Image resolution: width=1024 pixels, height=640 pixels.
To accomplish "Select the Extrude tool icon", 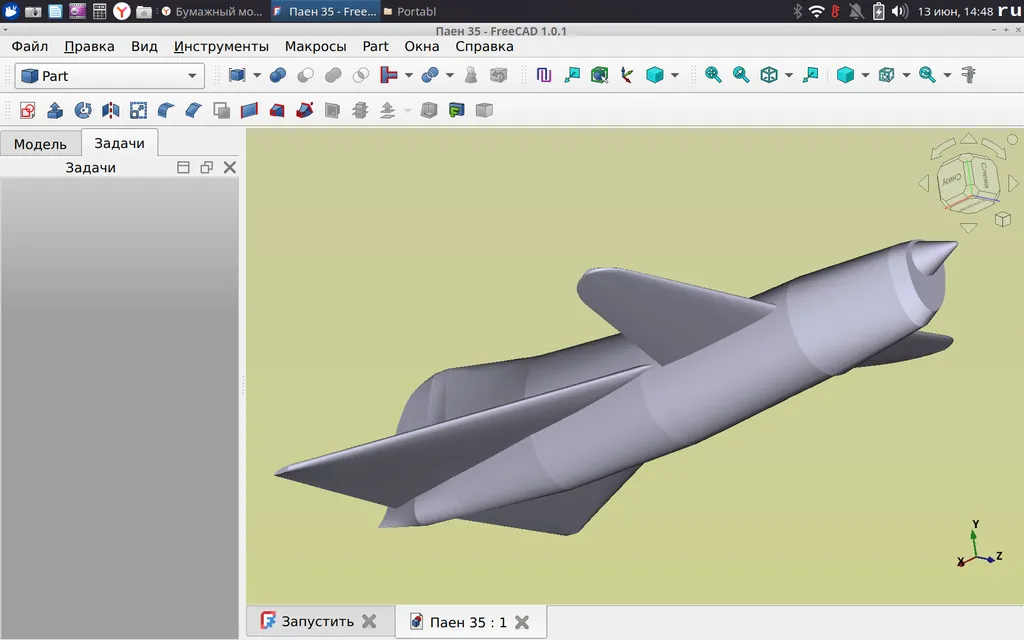I will 55,110.
